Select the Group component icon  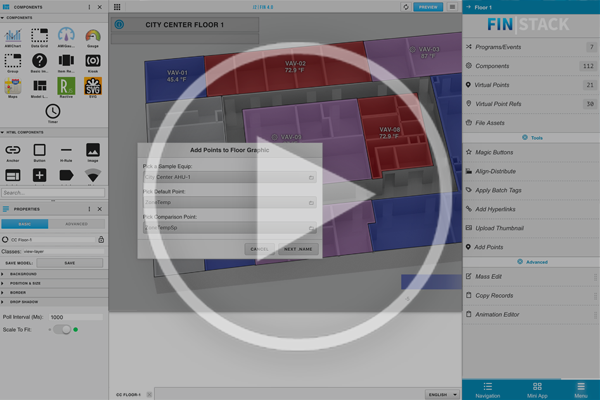tap(13, 61)
